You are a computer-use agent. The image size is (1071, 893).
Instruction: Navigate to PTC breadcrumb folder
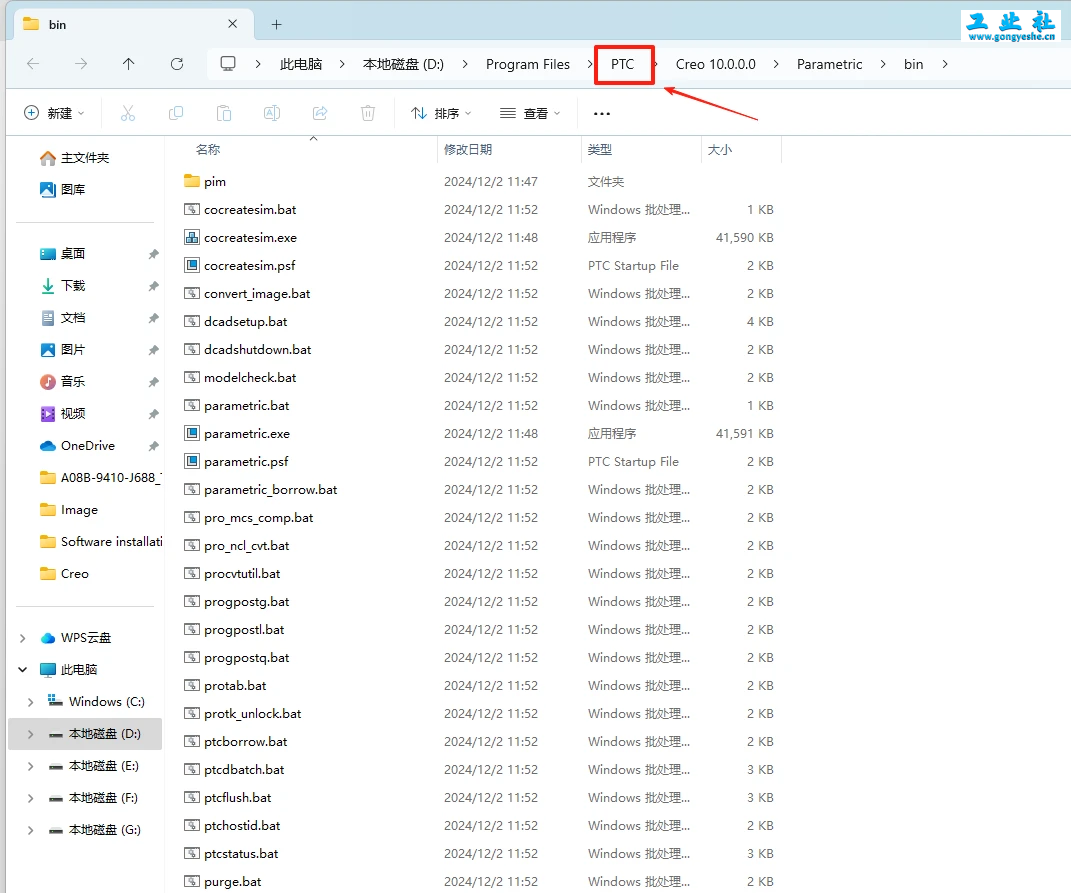coord(622,64)
